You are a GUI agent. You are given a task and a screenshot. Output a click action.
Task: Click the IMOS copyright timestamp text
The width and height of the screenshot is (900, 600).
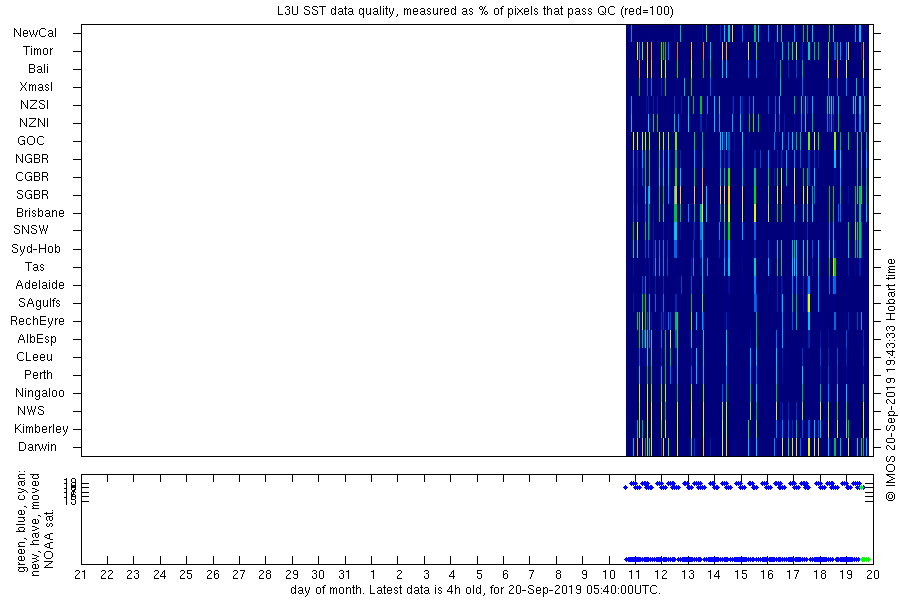pyautogui.click(x=890, y=382)
